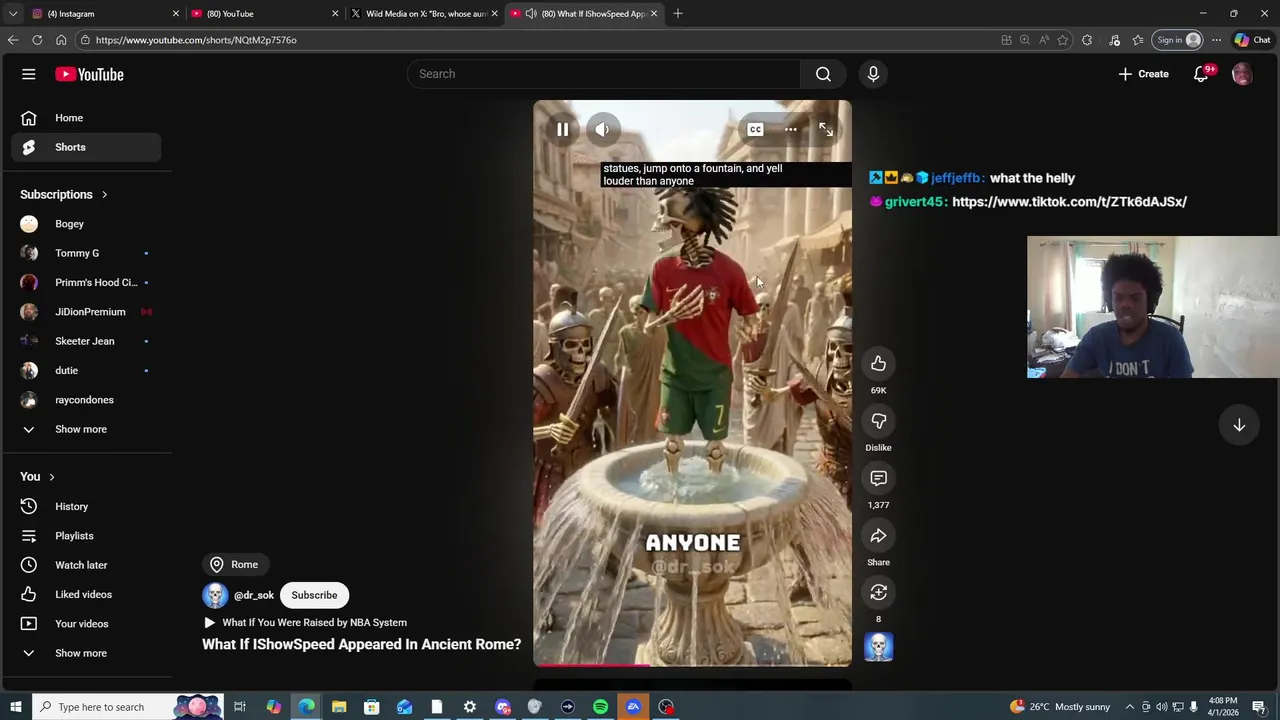1280x720 pixels.
Task: Show hidden system tray icons
Action: click(1130, 707)
